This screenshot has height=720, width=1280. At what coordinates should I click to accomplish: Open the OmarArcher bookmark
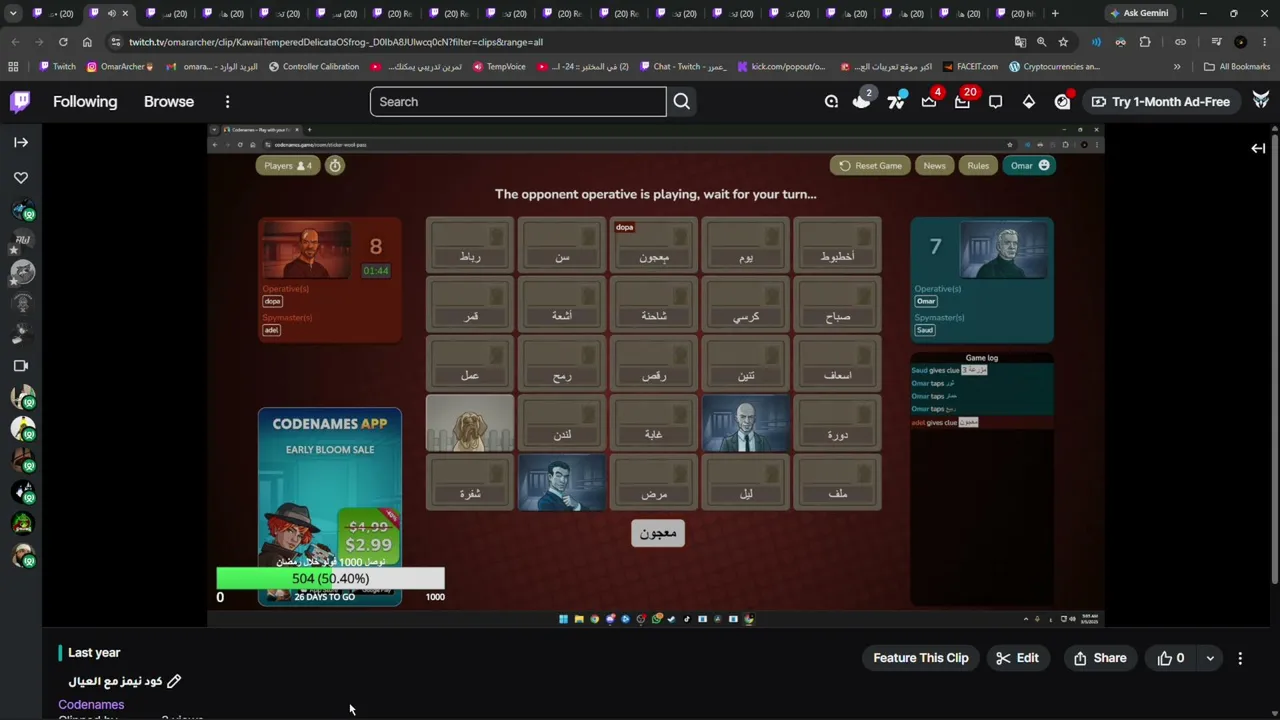120,67
